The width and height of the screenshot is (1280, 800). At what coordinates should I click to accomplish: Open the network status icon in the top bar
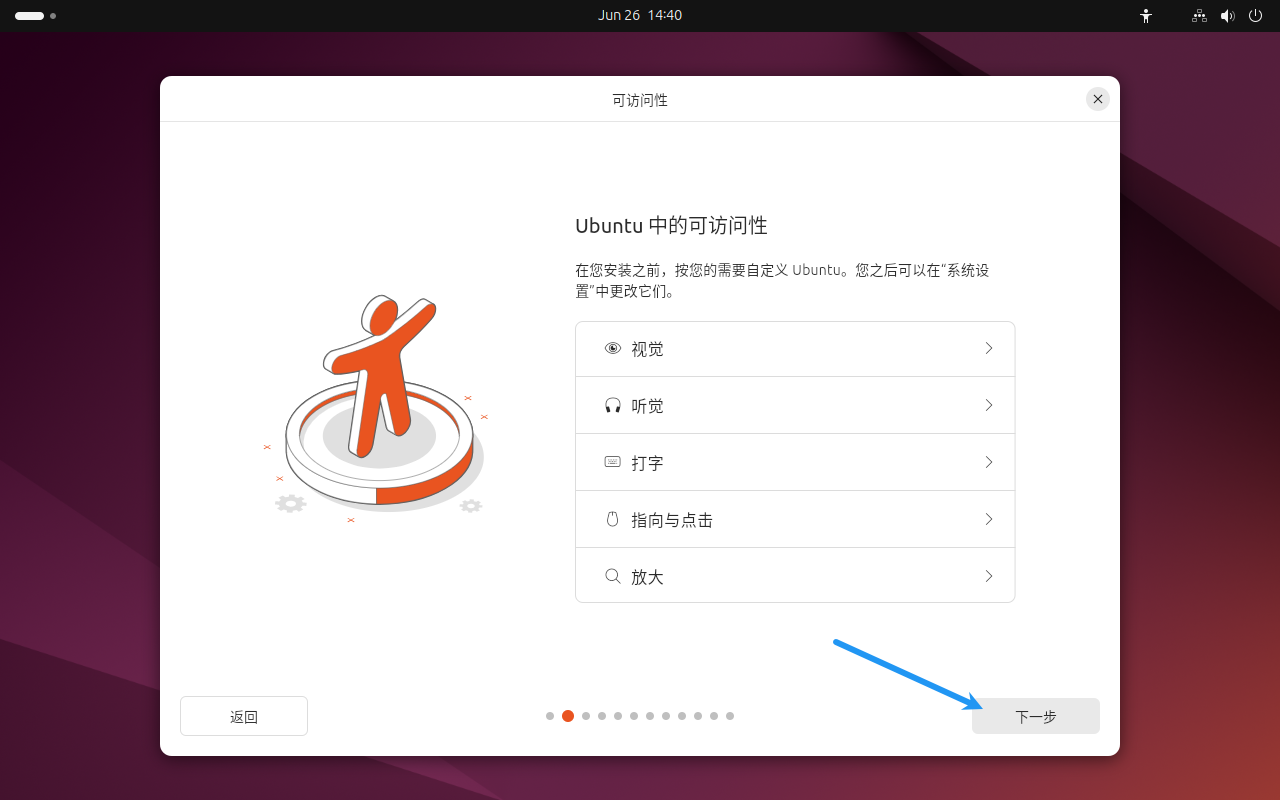coord(1200,16)
